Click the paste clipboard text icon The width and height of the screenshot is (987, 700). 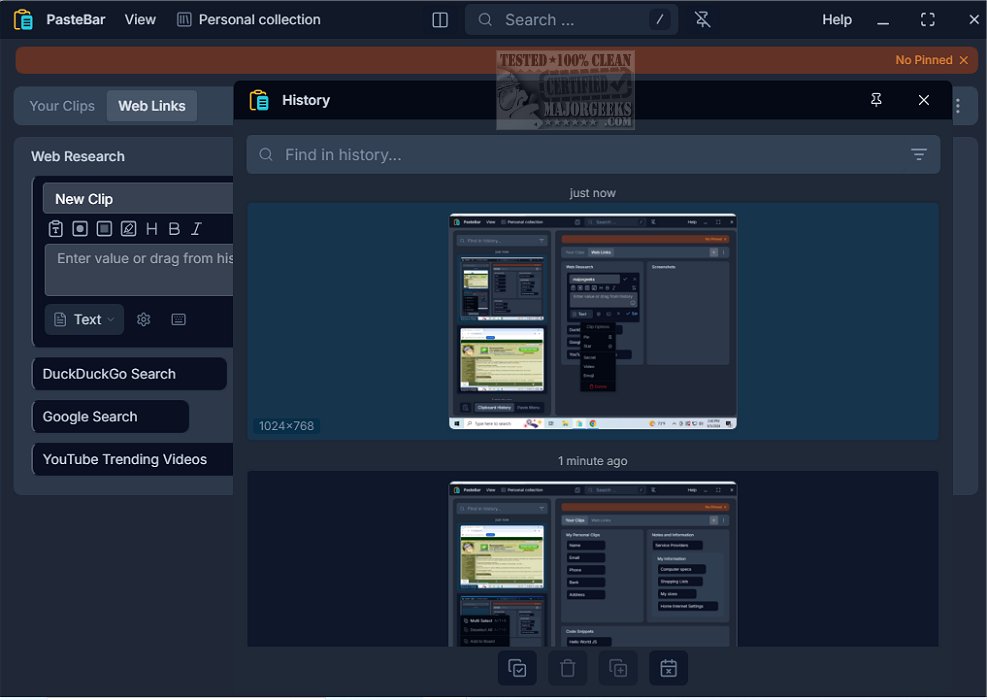[x=55, y=229]
